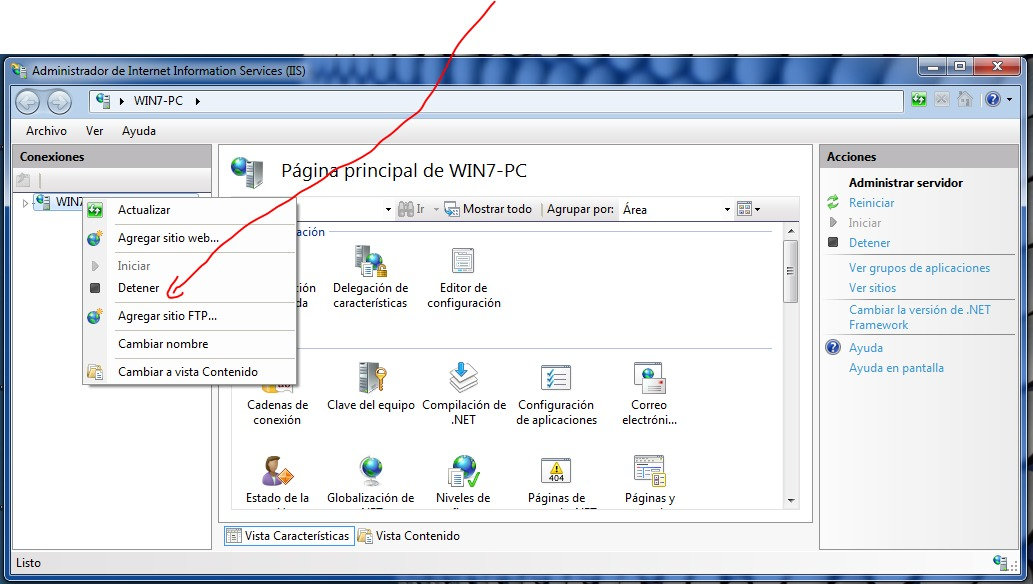This screenshot has height=584, width=1033.
Task: Choose Detener in the context menu
Action: click(190, 287)
